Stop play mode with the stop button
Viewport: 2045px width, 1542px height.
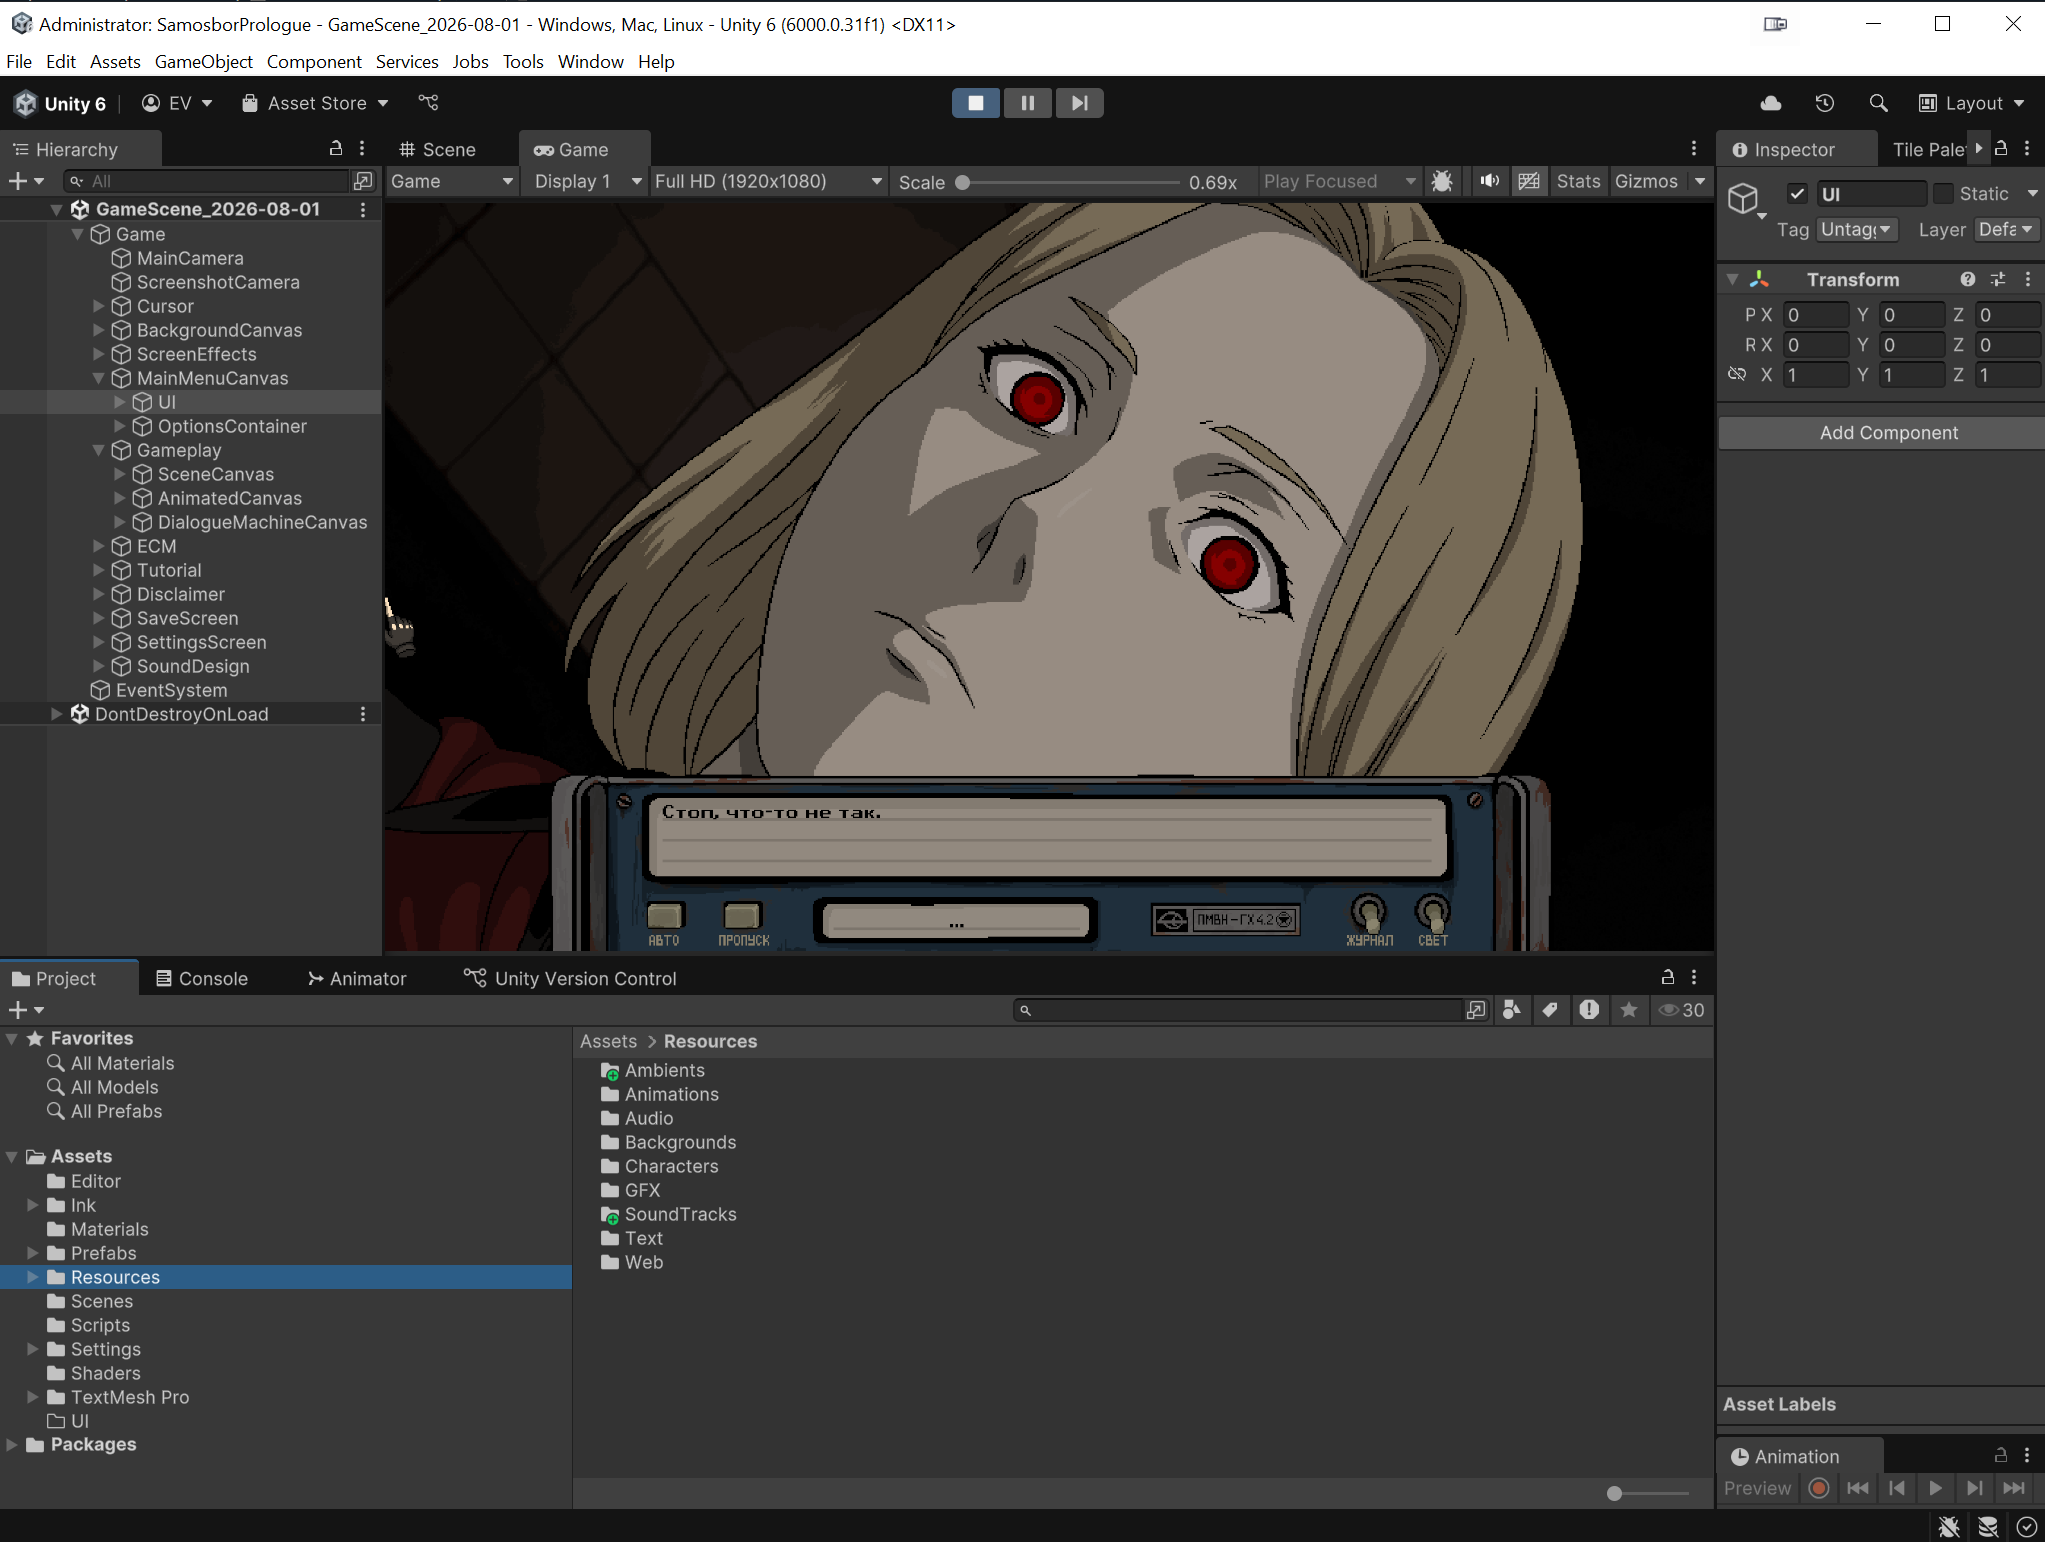(975, 103)
